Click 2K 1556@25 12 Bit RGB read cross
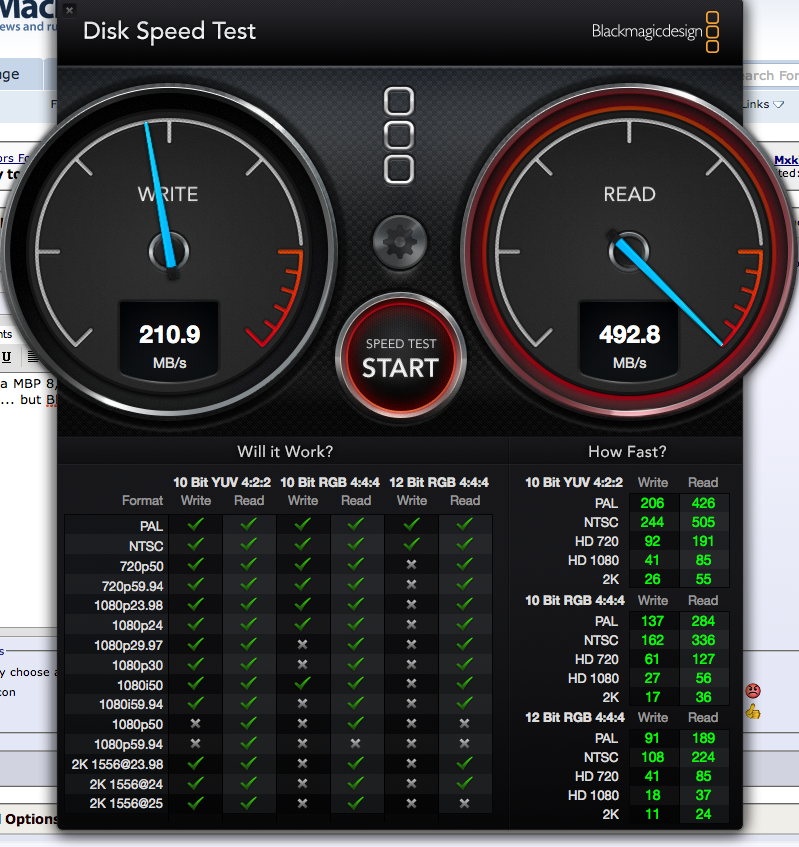This screenshot has width=799, height=847. 465,803
